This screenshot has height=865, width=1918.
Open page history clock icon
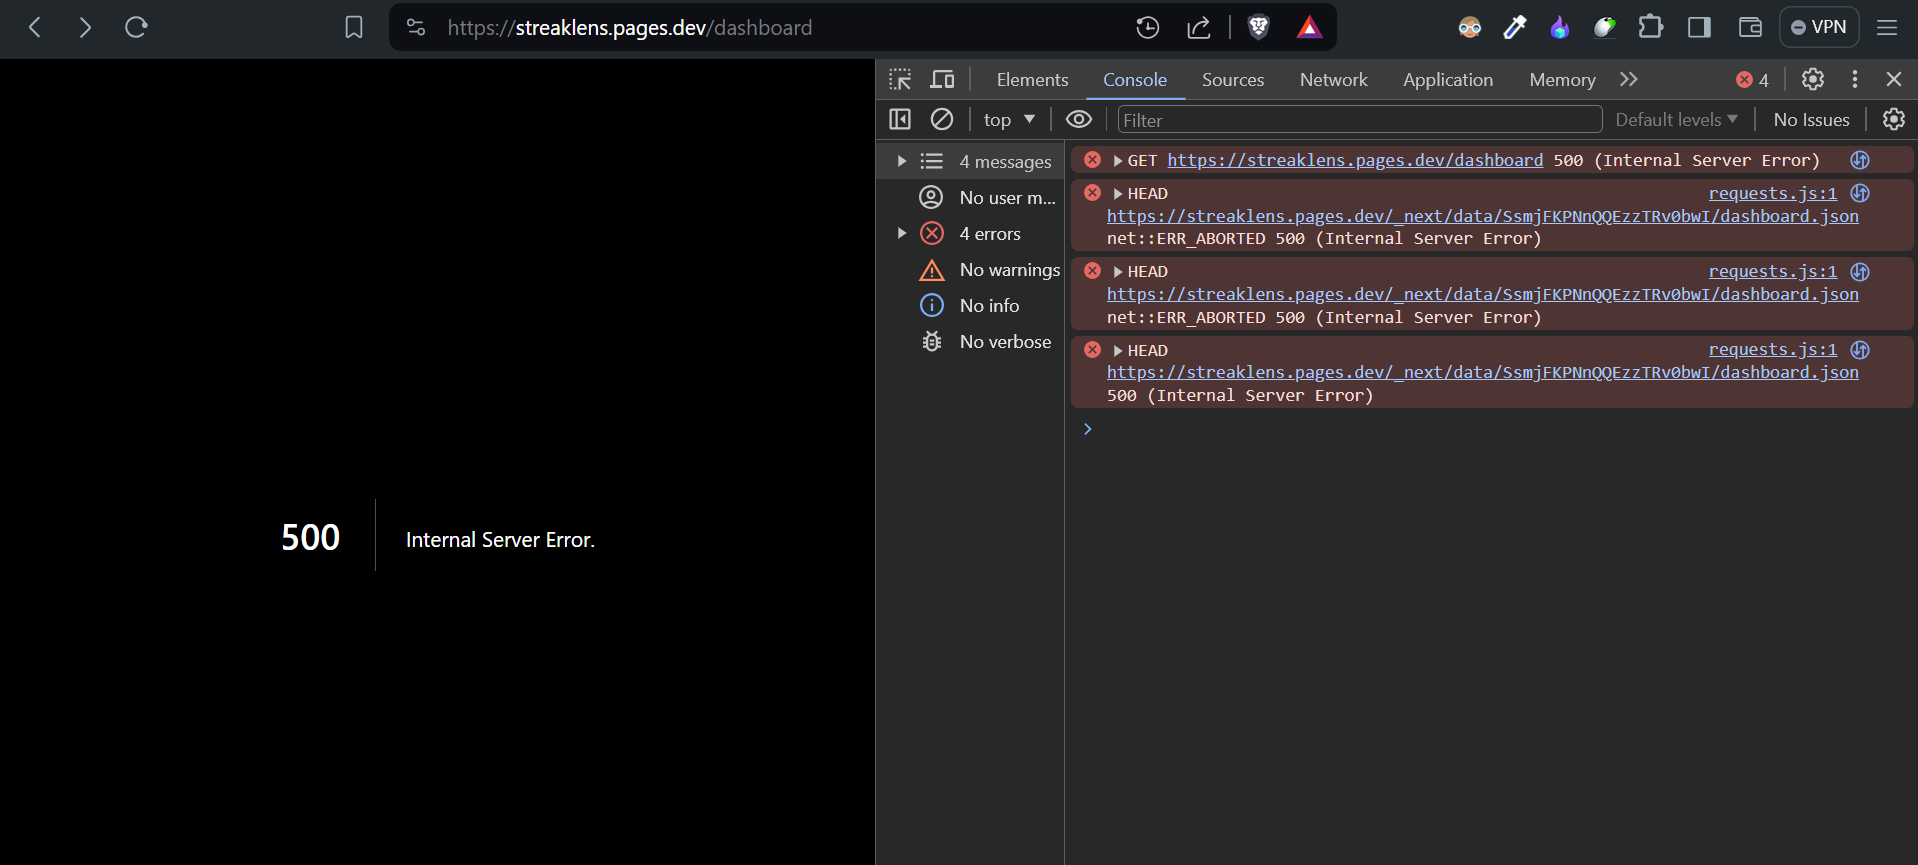coord(1148,27)
